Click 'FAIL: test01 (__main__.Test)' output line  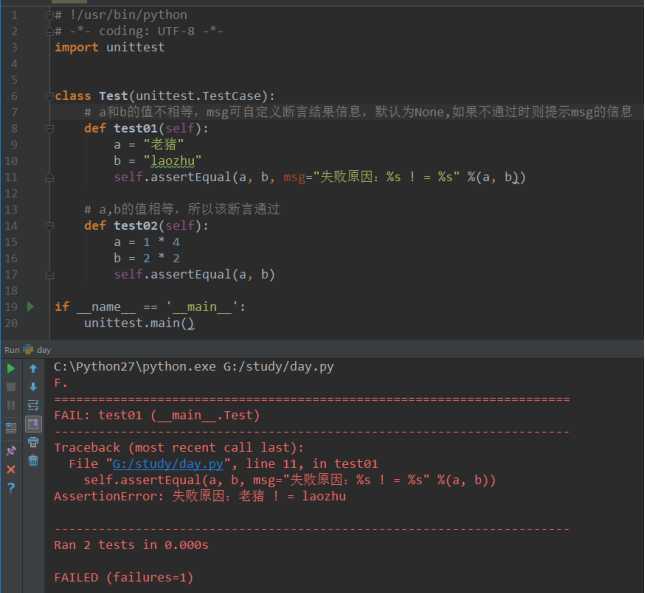[157, 415]
